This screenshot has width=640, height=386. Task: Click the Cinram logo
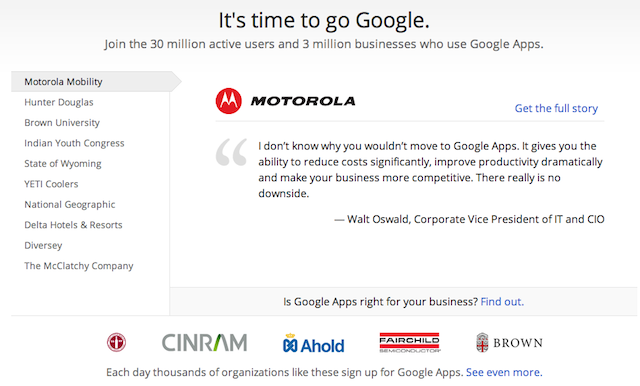point(204,343)
